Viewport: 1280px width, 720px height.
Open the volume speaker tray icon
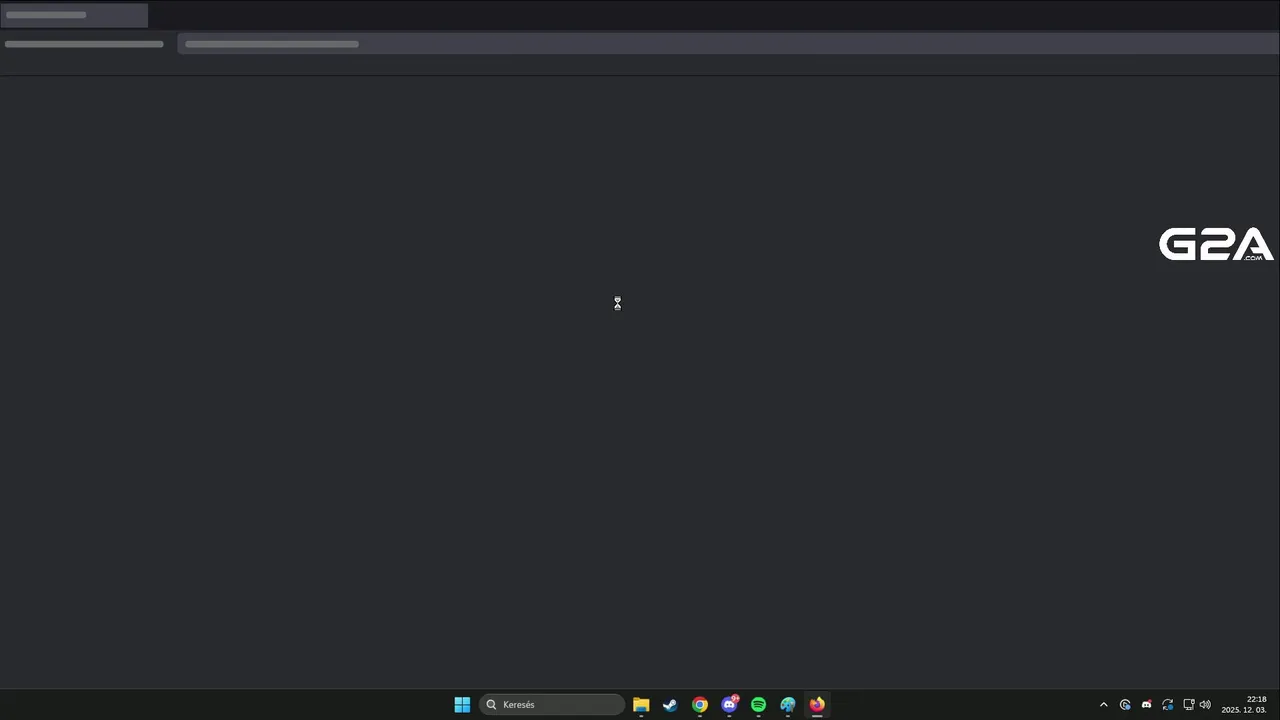tap(1205, 705)
